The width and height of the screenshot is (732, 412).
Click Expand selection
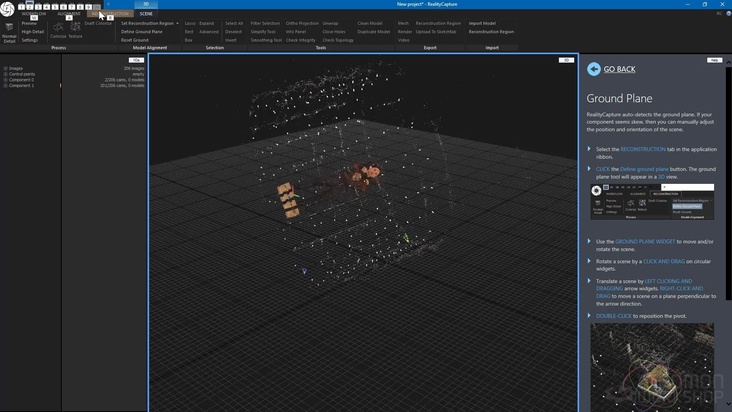206,23
